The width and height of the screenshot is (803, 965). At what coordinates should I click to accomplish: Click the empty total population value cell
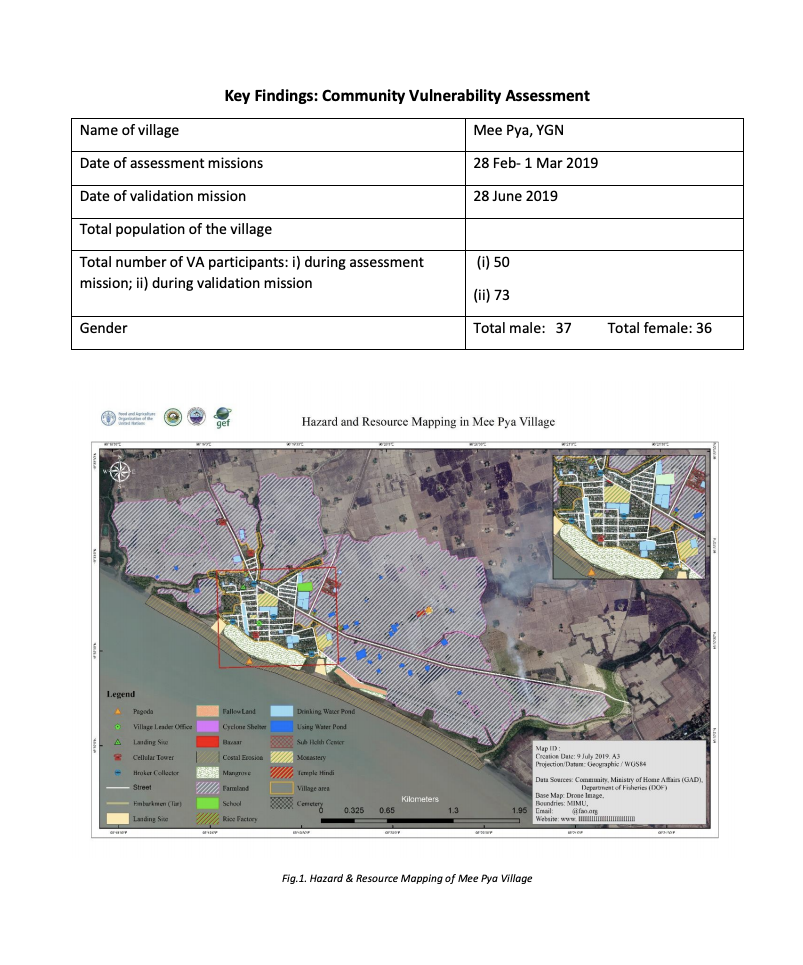click(x=604, y=234)
